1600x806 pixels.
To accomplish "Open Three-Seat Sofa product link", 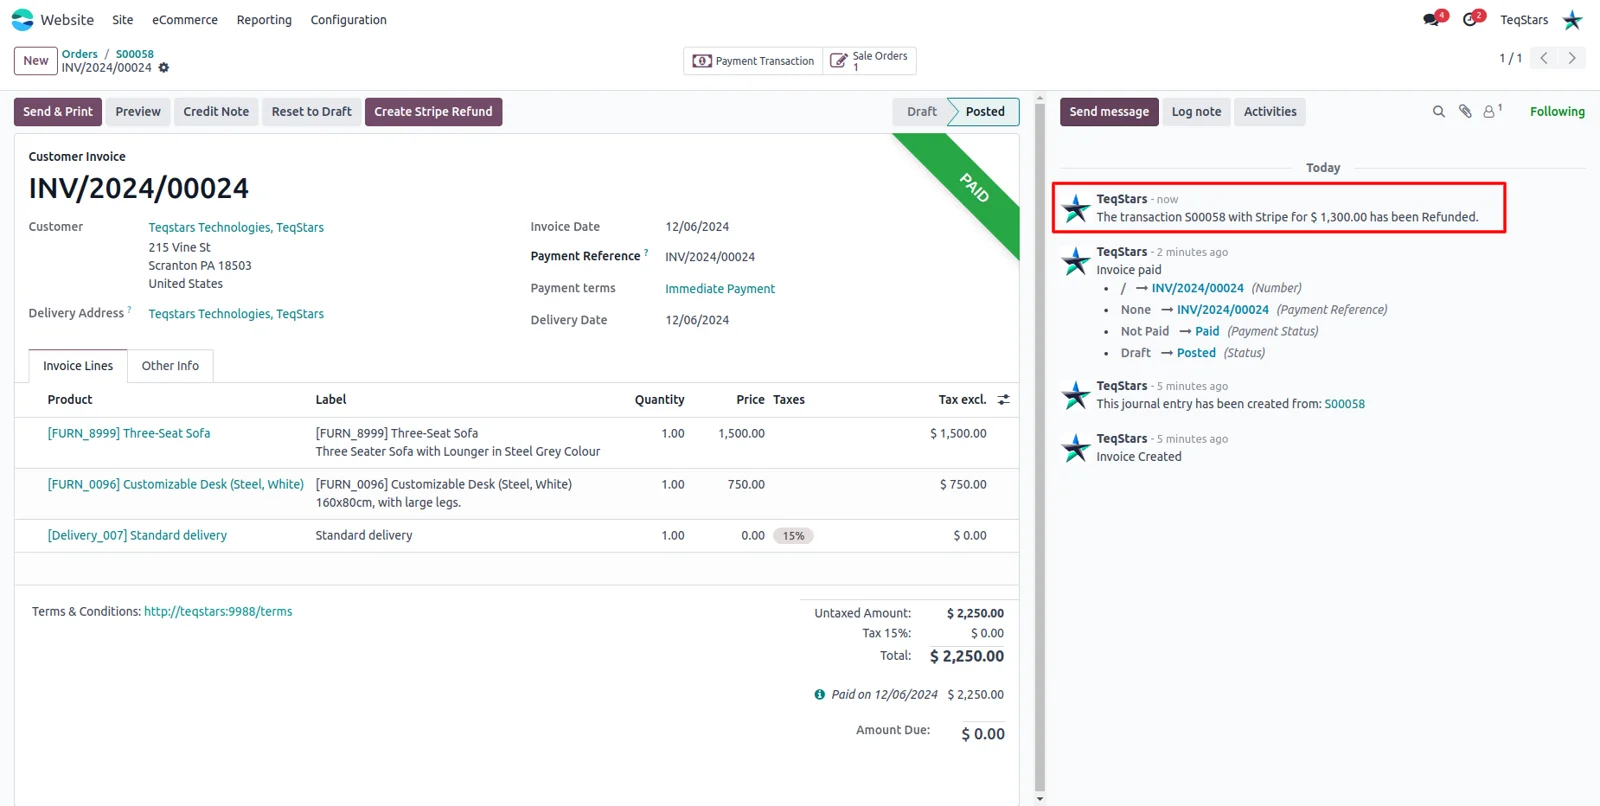I will click(x=129, y=434).
